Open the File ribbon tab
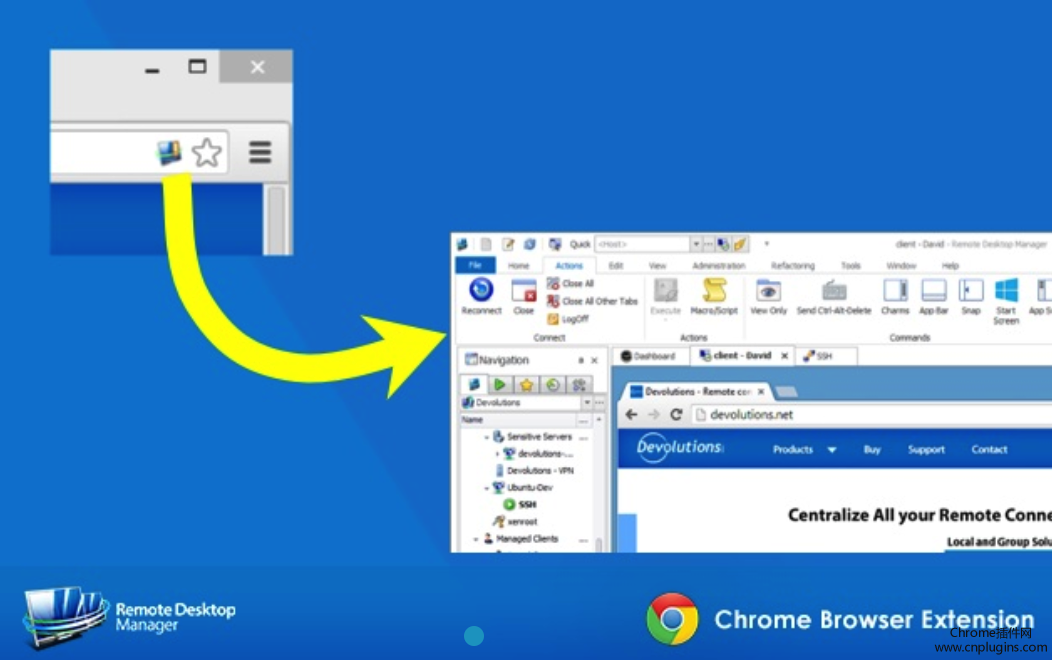Viewport: 1052px width, 660px height. [475, 266]
